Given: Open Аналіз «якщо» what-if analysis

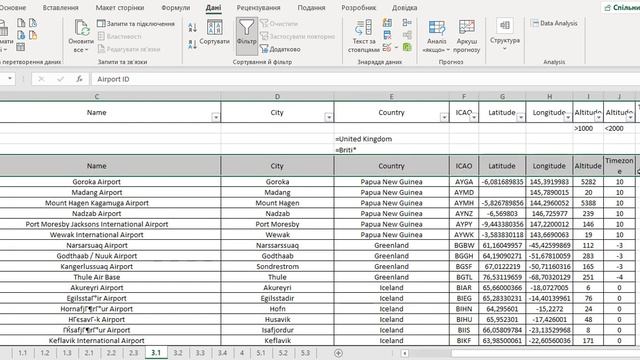Looking at the screenshot, I should point(436,36).
